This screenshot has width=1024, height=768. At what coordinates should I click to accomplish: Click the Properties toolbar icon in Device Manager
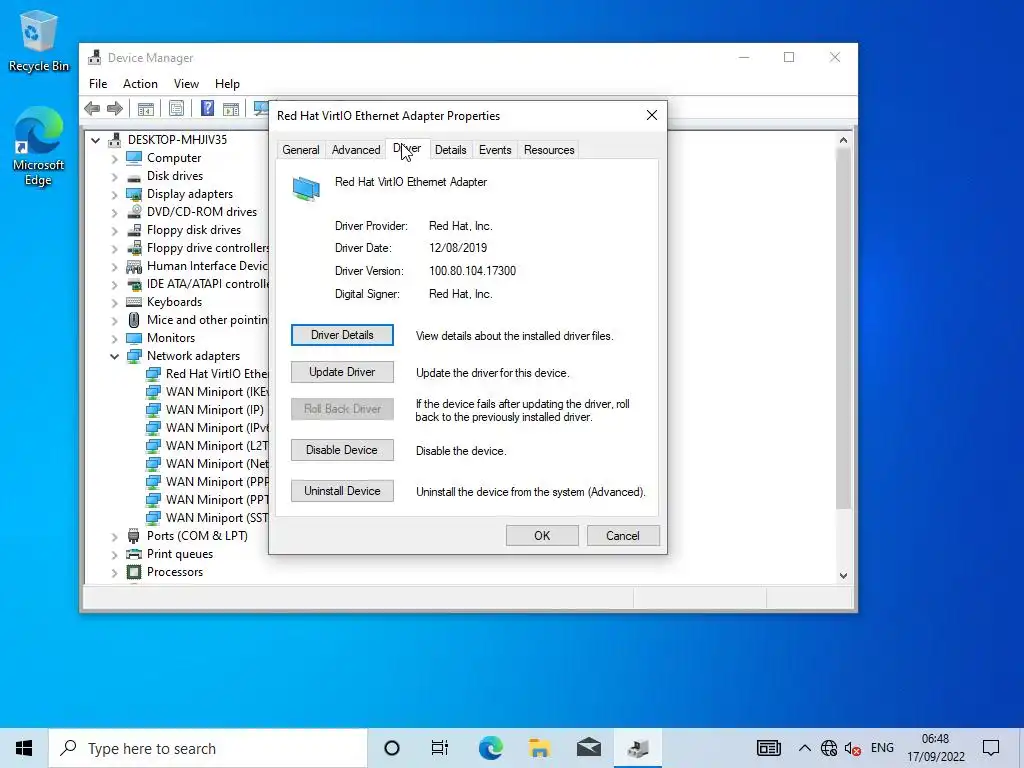pyautogui.click(x=176, y=108)
